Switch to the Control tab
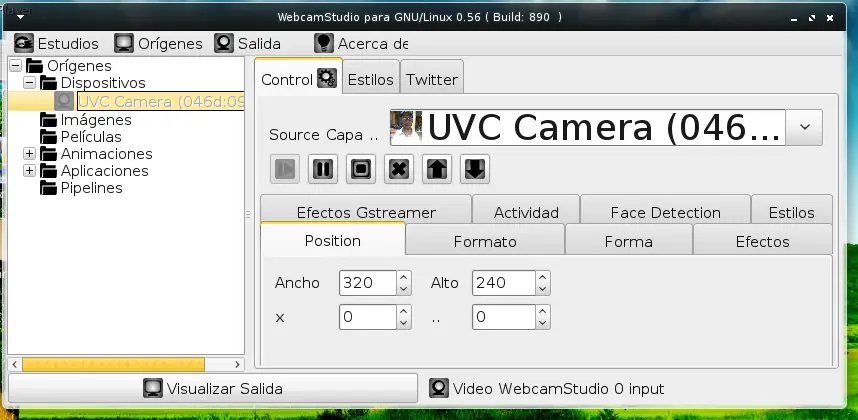Image resolution: width=858 pixels, height=420 pixels. click(298, 80)
